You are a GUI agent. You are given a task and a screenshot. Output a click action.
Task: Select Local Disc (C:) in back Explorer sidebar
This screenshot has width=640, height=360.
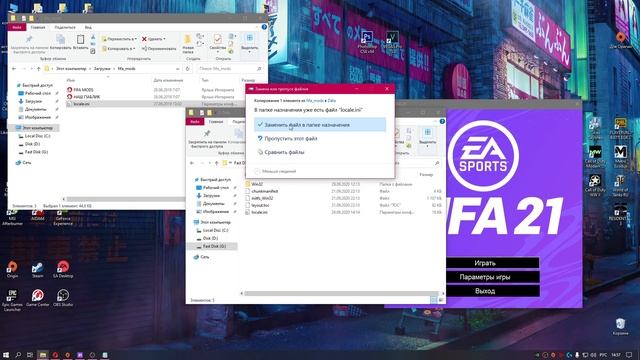point(37,136)
